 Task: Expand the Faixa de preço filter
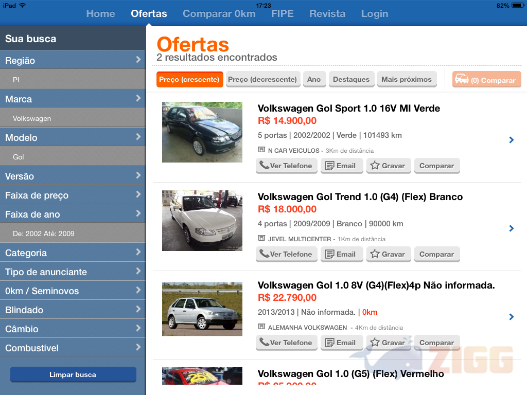click(73, 195)
